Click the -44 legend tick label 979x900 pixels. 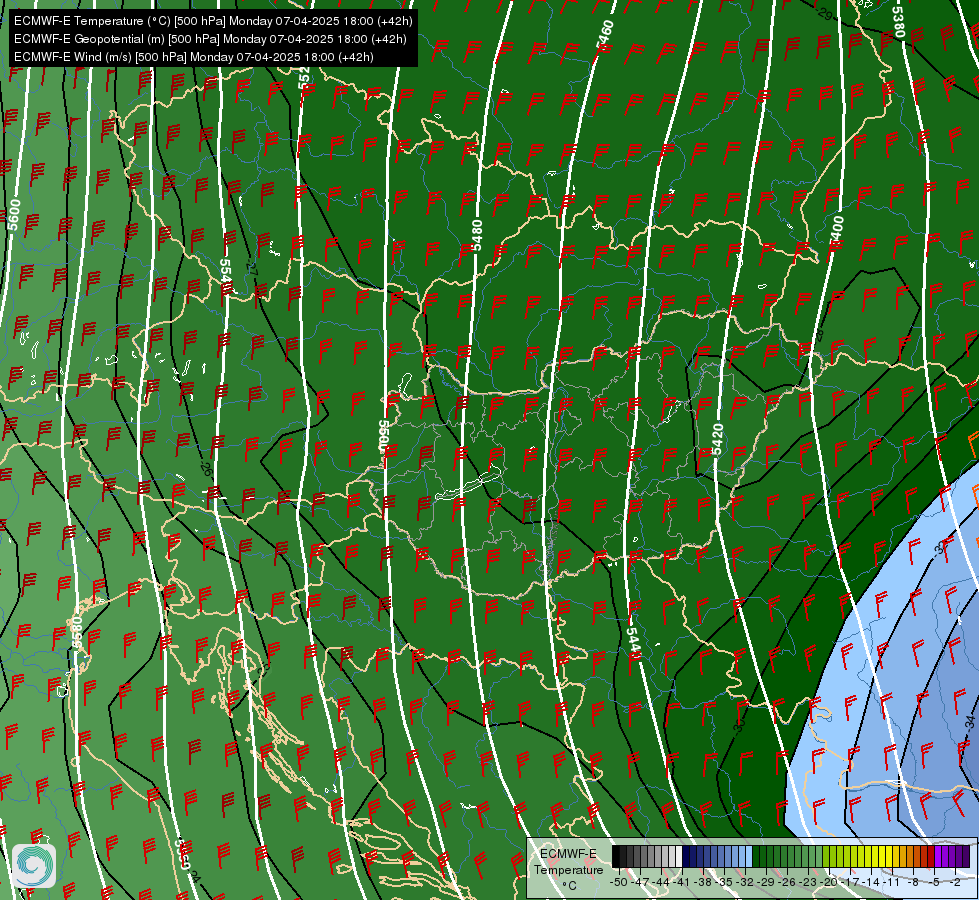click(661, 882)
